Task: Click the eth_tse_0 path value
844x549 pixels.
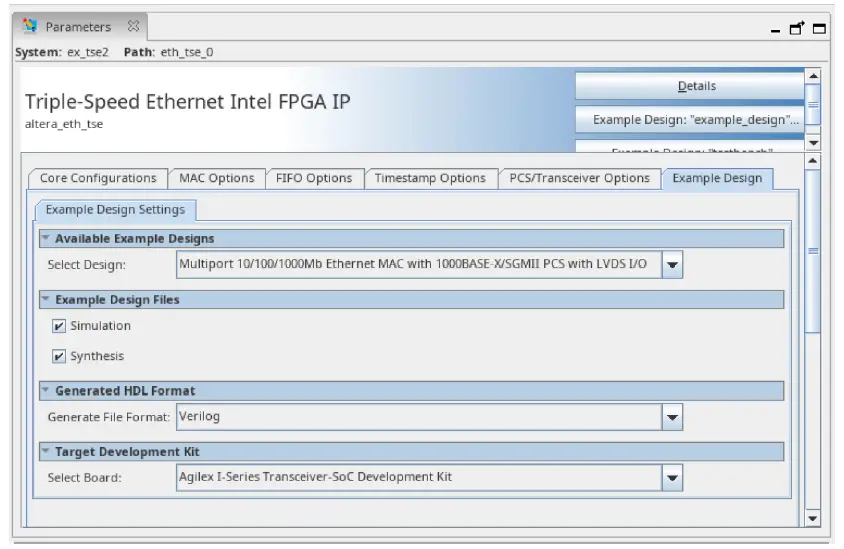Action: [x=187, y=52]
